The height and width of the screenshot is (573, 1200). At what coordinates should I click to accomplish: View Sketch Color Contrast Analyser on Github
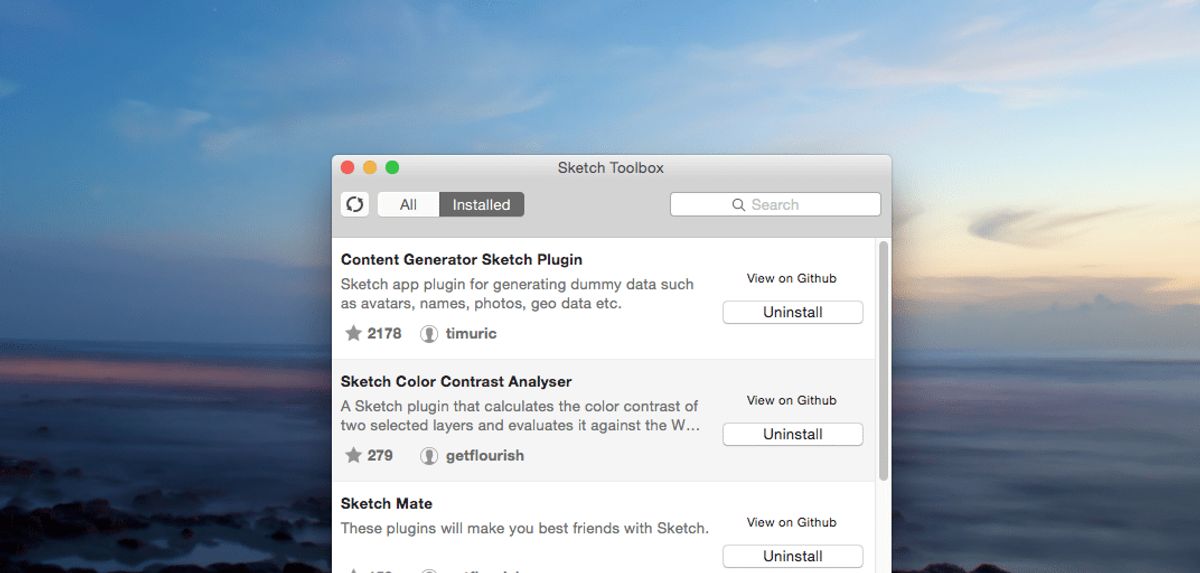pyautogui.click(x=791, y=400)
